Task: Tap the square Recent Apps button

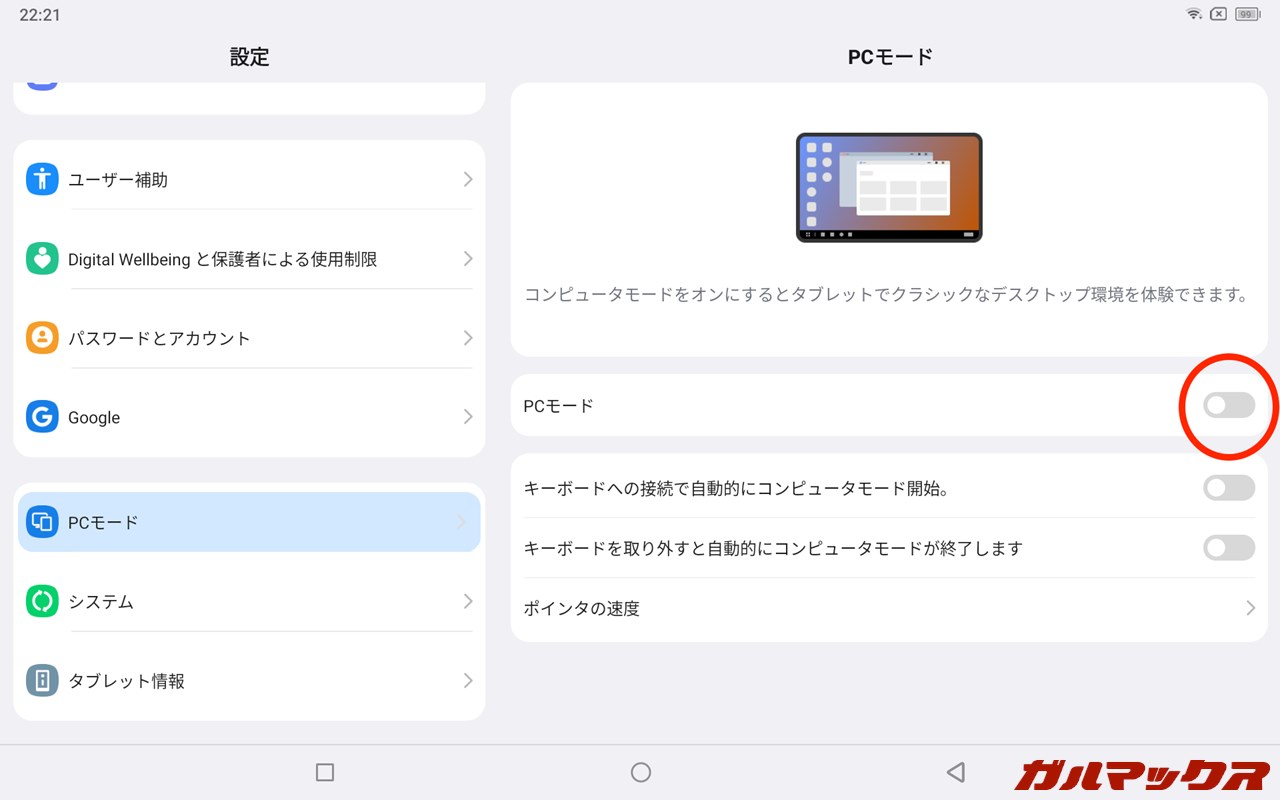Action: [x=324, y=772]
